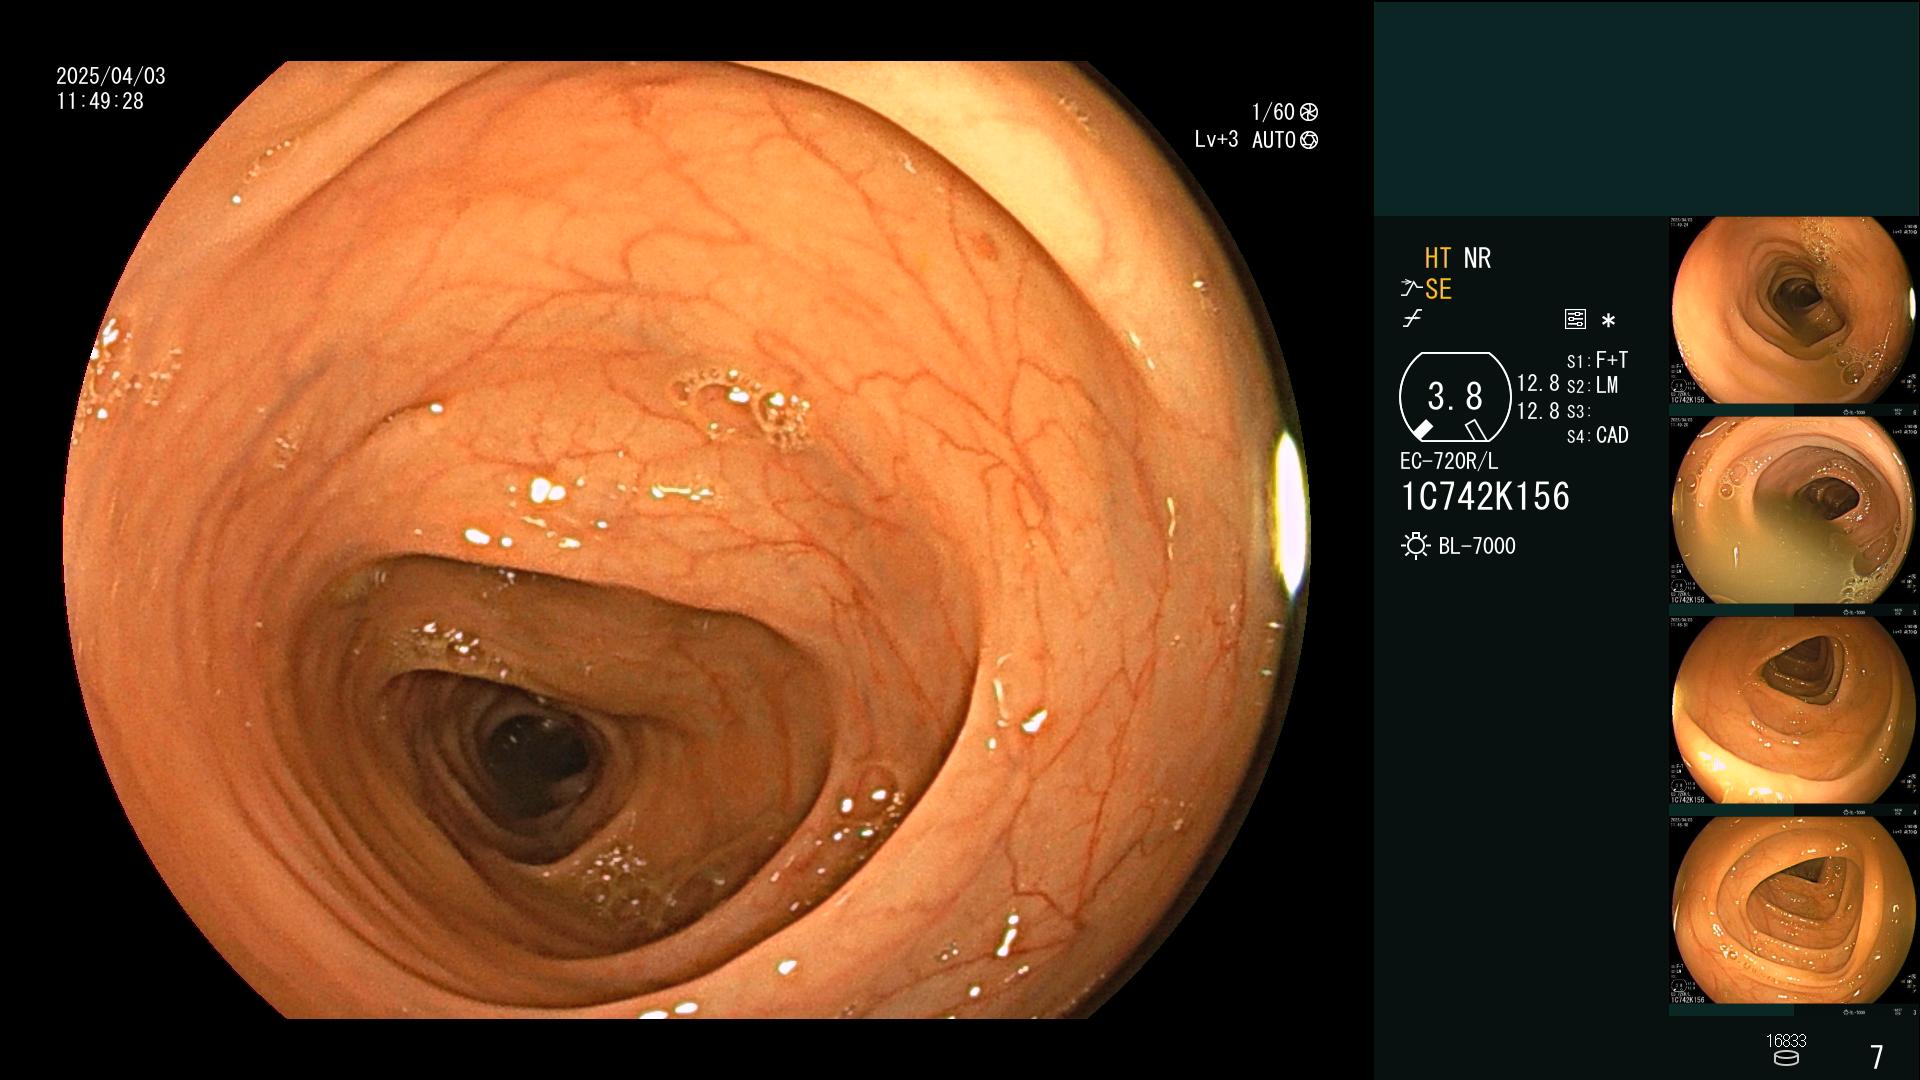The width and height of the screenshot is (1920, 1080).
Task: Click the scope tip diagram showing 3.8
Action: coord(1455,398)
